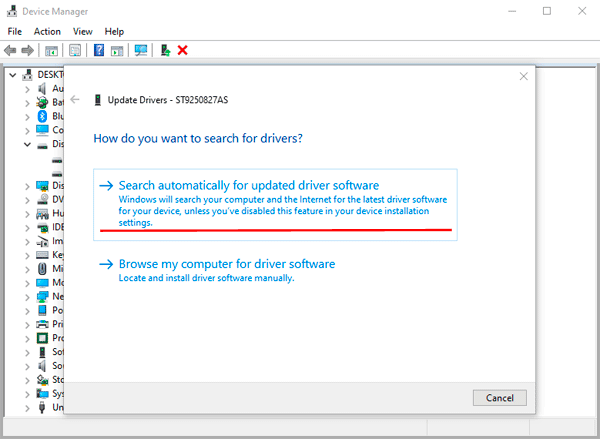Toggle the Show/Hide Action Pane toolbar icon
600x439 pixels.
point(117,50)
